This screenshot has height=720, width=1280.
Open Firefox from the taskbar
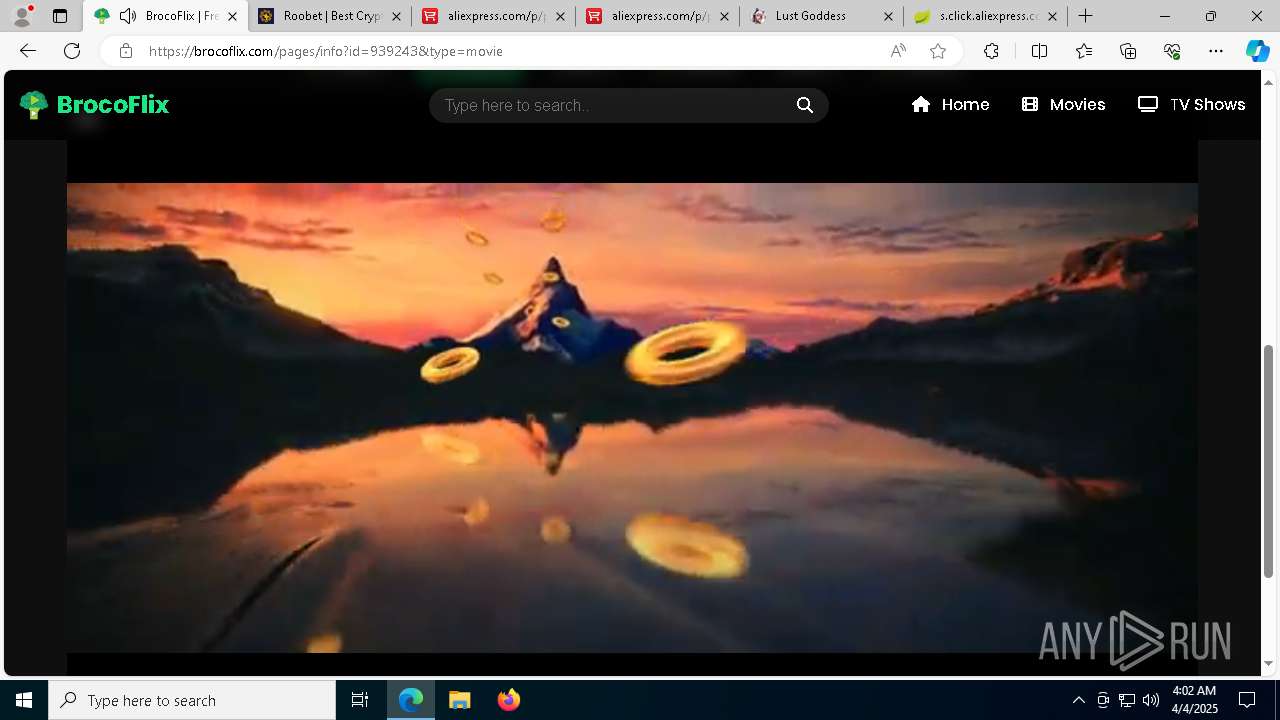(x=508, y=700)
